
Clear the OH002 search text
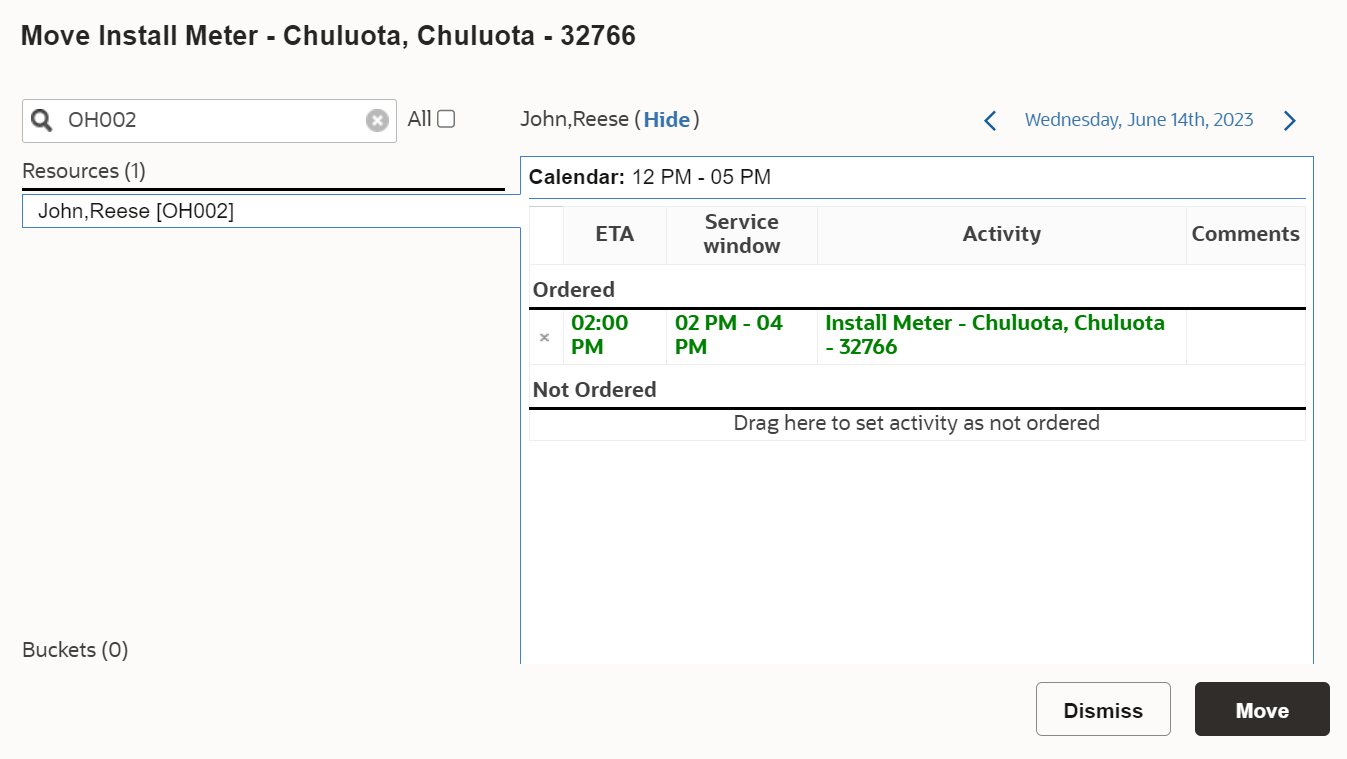pyautogui.click(x=377, y=121)
